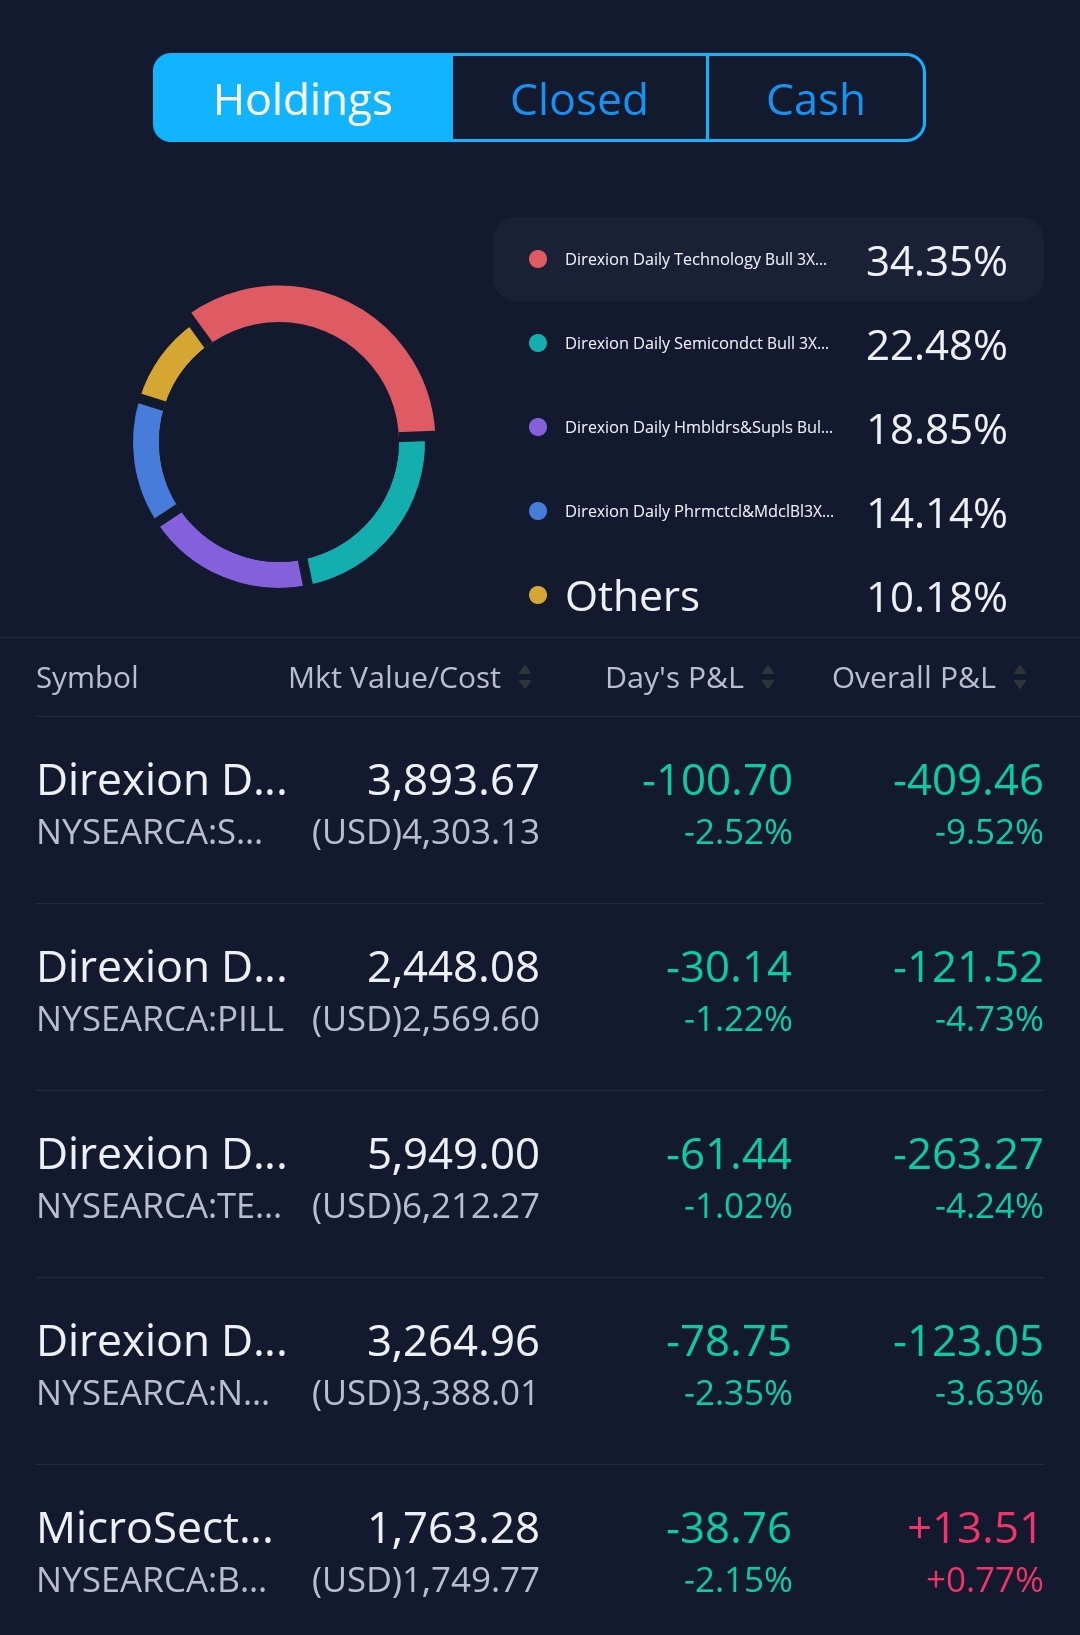Select red Technology Bull legend dot
1080x1635 pixels.
point(538,259)
